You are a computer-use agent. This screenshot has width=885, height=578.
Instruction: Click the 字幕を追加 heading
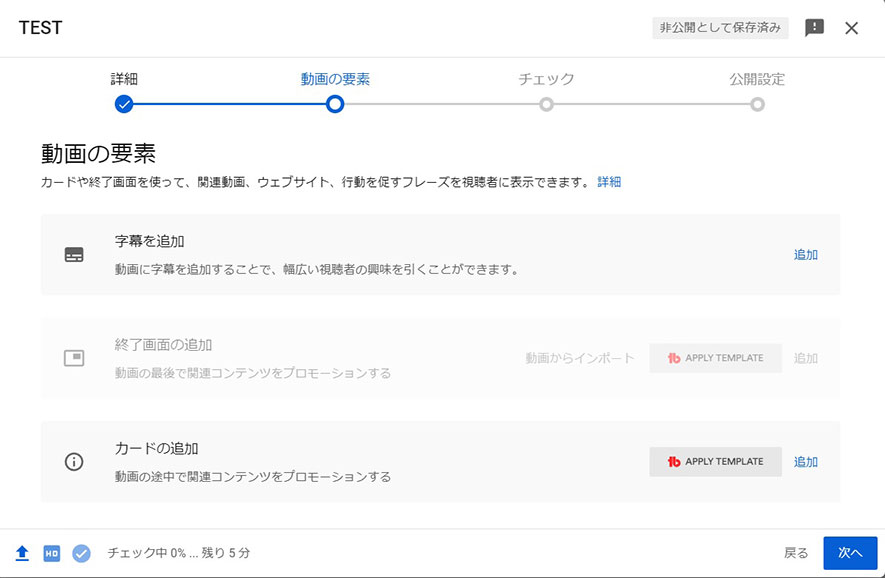click(150, 242)
